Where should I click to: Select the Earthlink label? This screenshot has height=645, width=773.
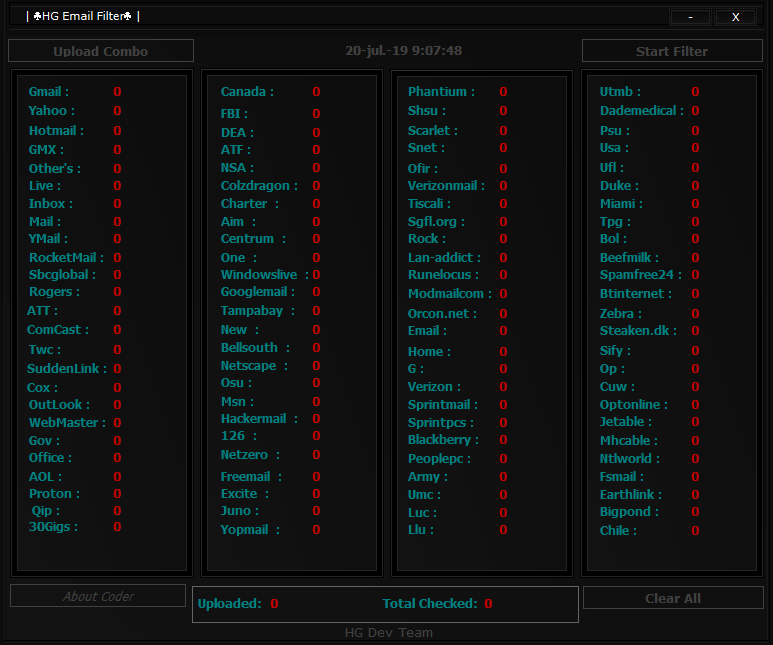(631, 495)
